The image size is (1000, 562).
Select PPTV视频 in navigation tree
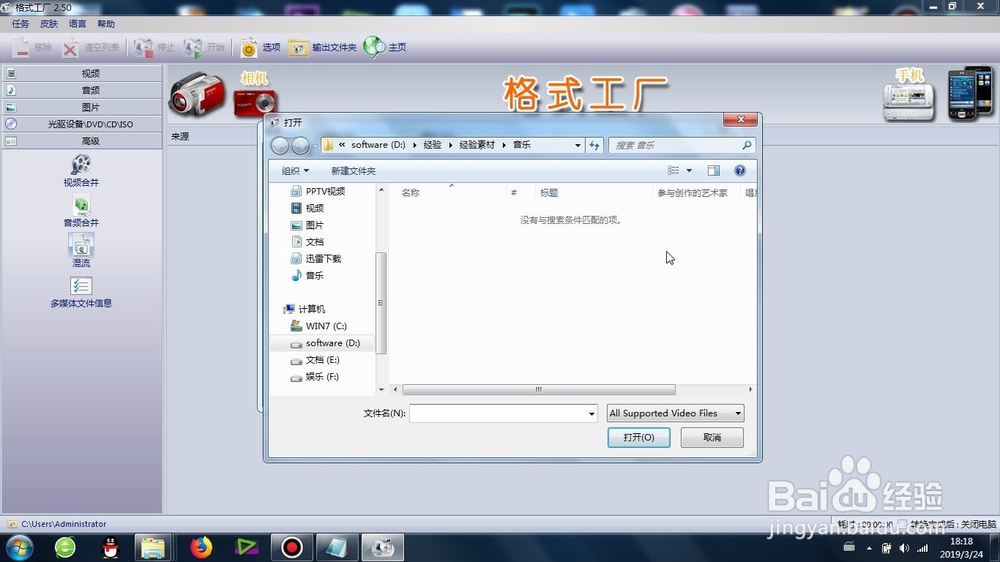click(318, 191)
